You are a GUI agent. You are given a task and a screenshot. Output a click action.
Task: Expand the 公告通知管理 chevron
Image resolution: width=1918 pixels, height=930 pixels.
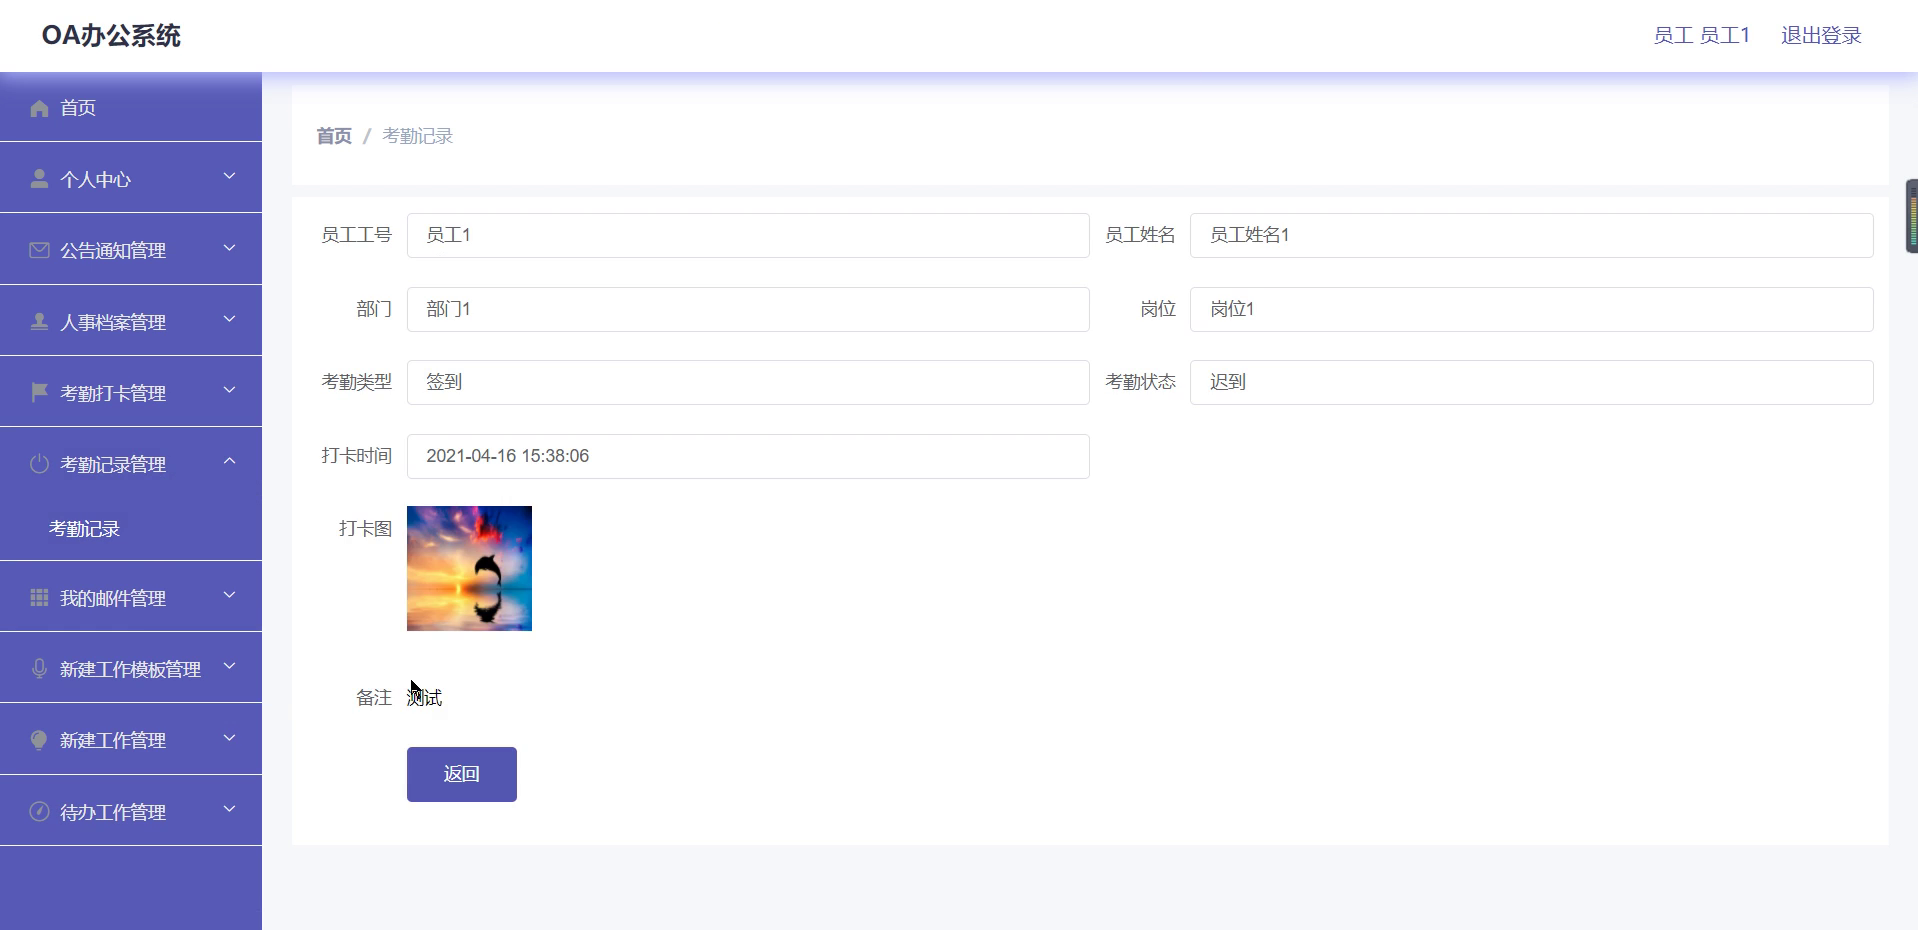229,247
